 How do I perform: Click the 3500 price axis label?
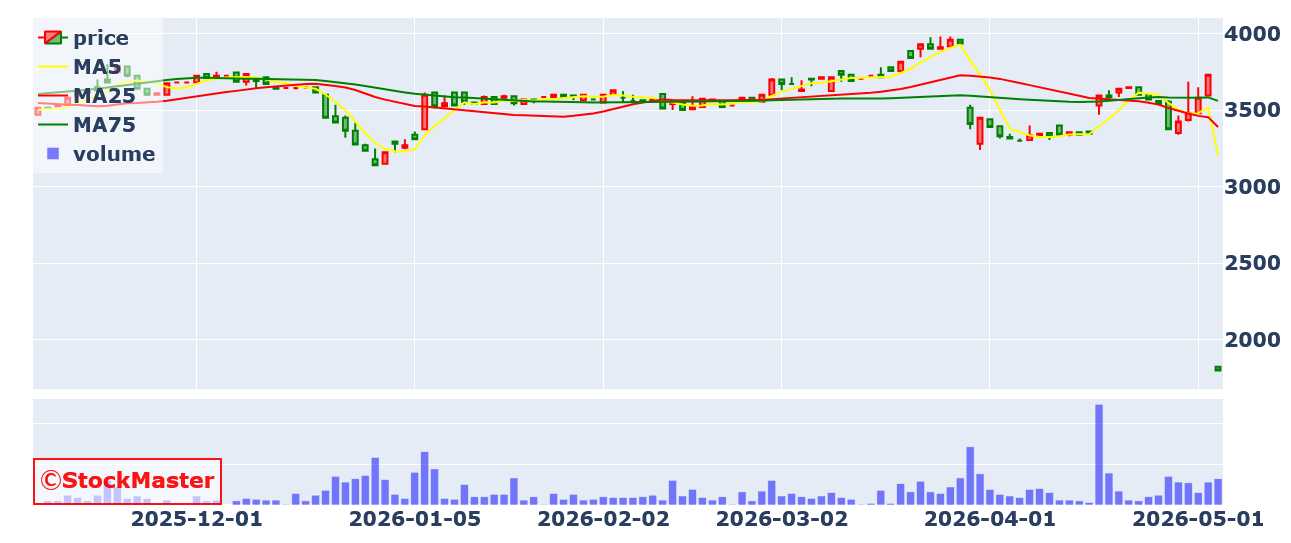(x=1255, y=110)
